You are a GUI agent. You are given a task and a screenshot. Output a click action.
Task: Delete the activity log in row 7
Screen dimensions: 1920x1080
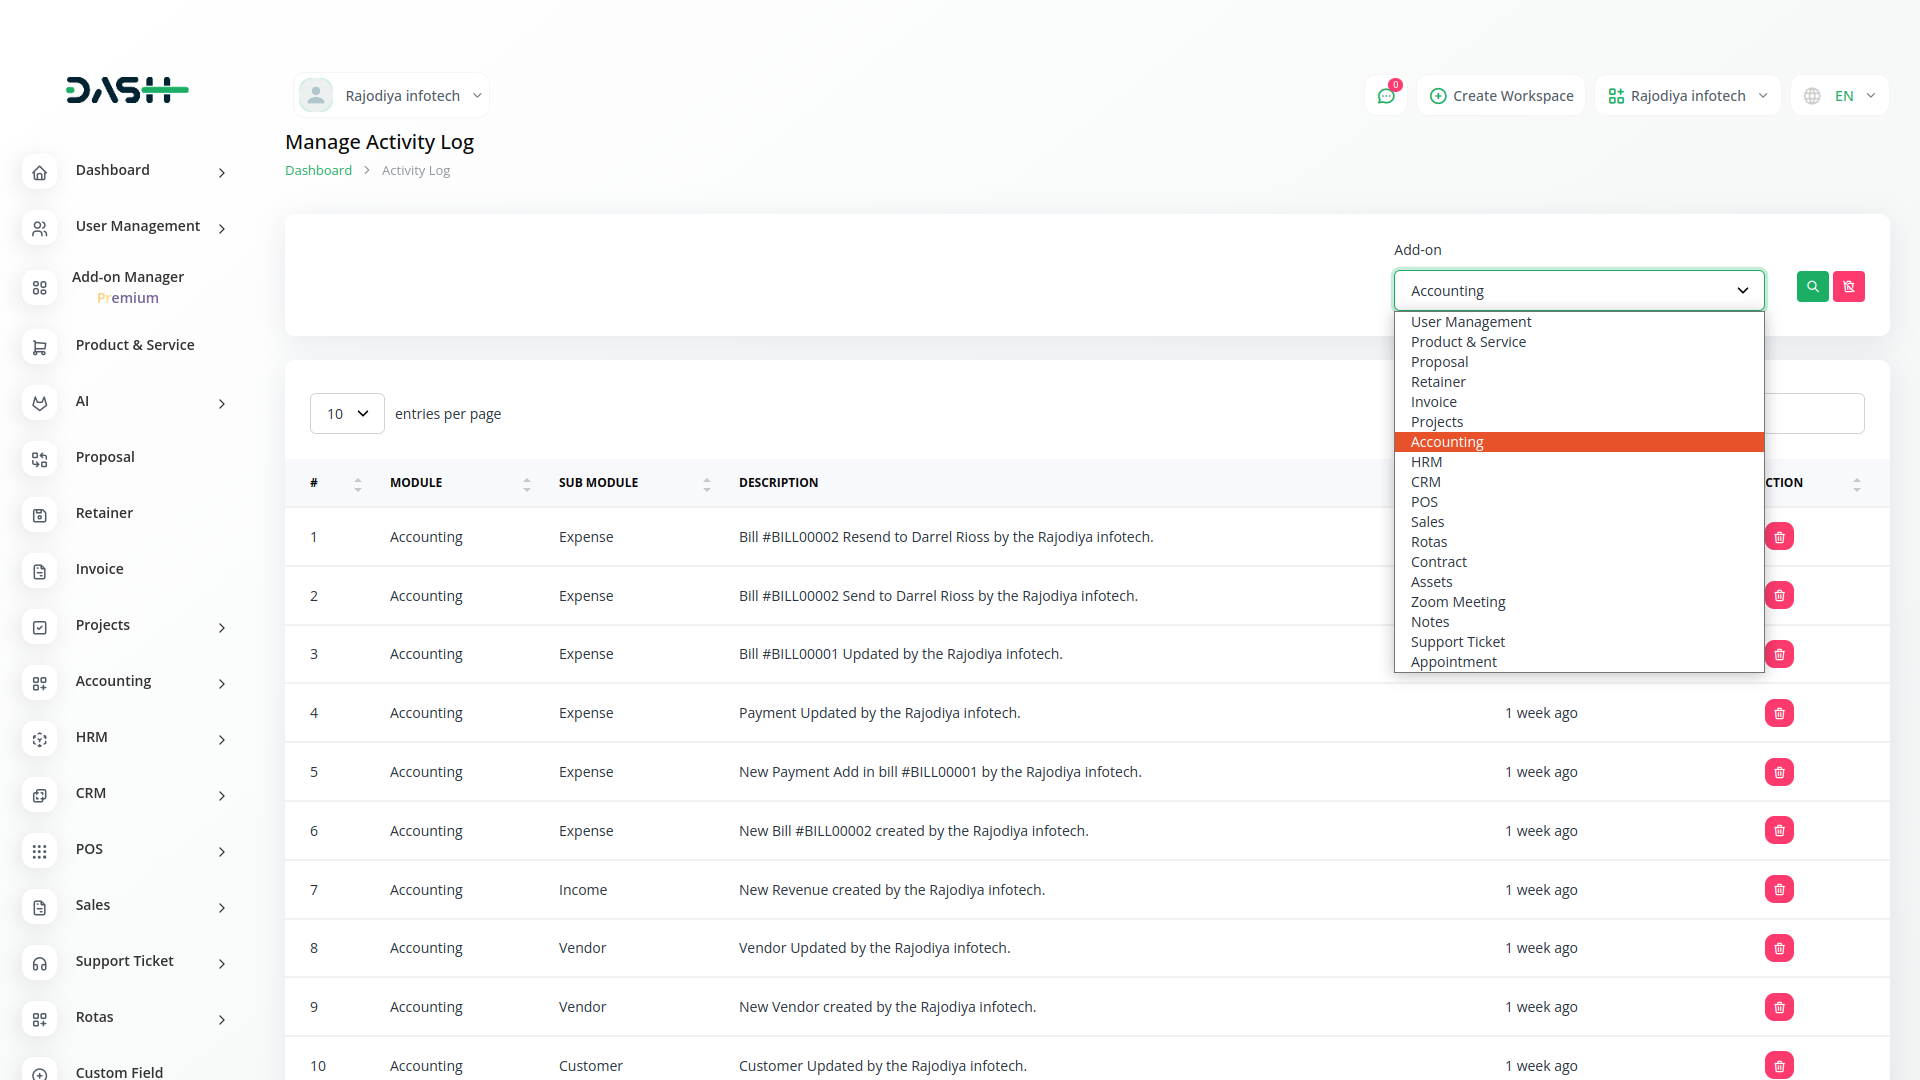1779,889
